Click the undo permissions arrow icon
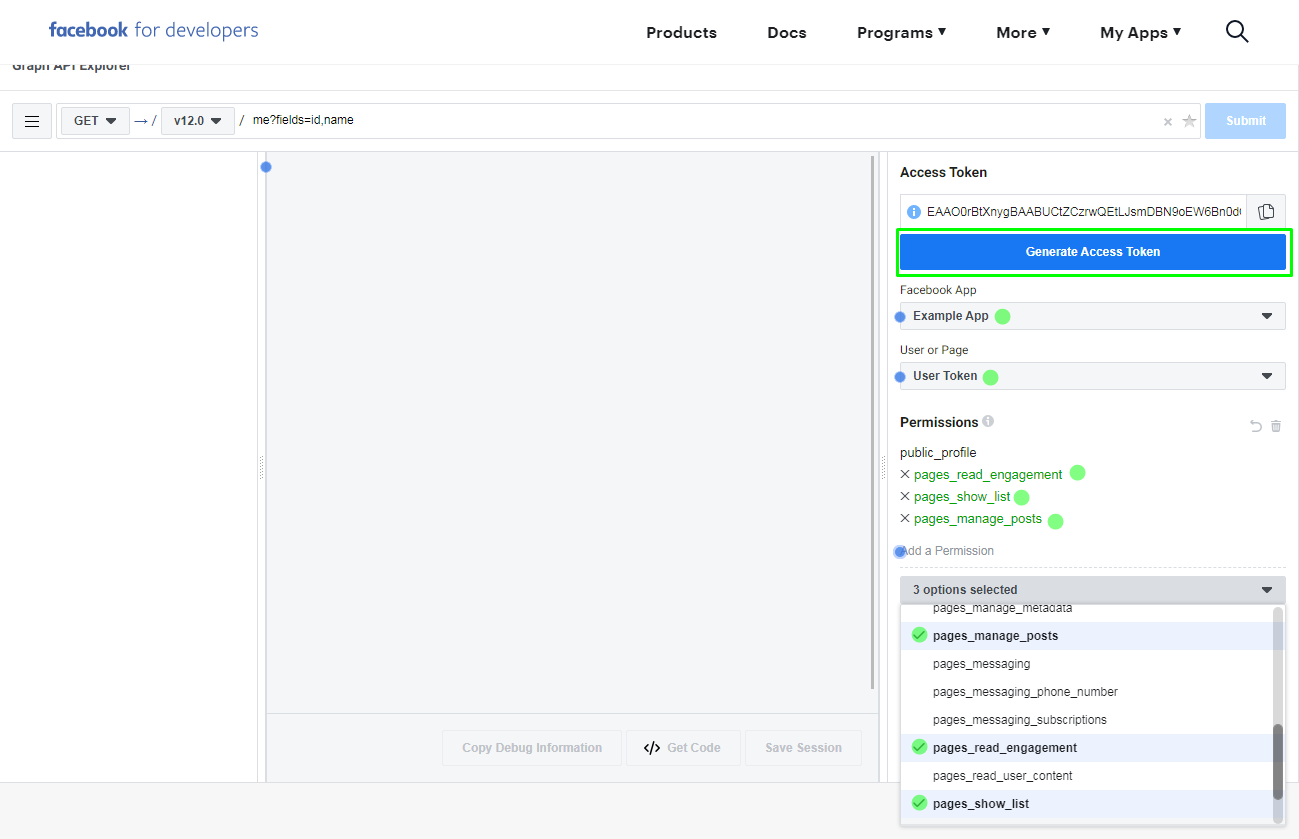 pos(1256,426)
